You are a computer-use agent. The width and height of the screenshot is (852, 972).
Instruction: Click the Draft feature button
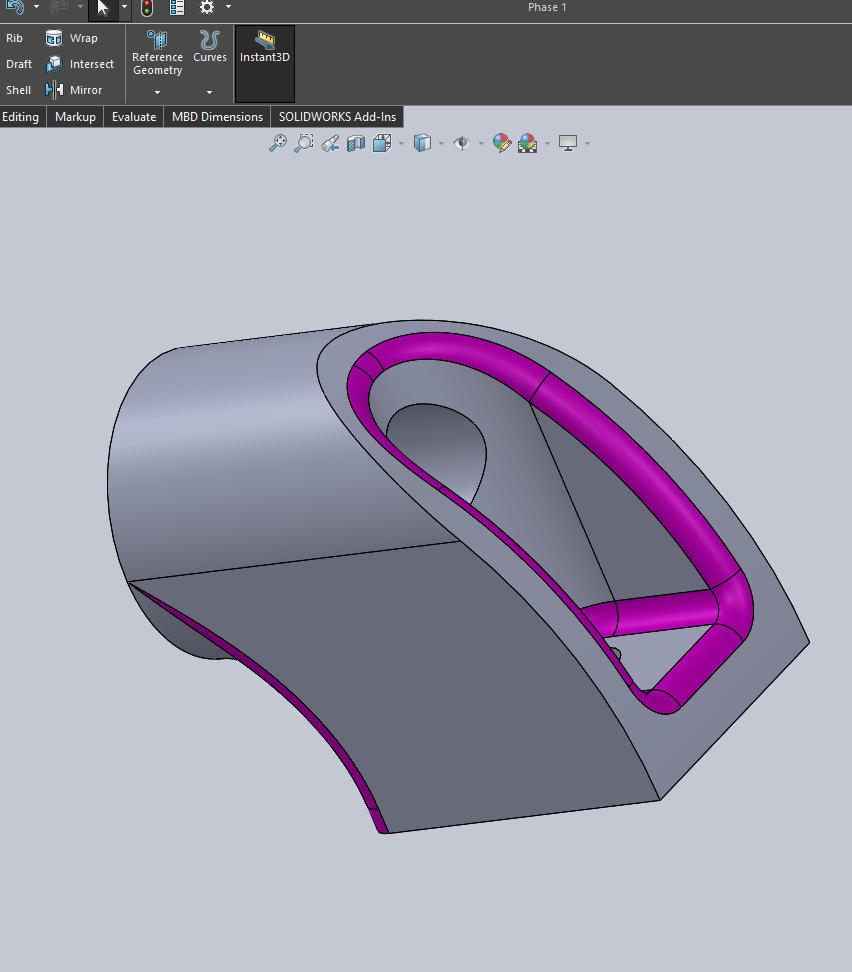18,64
